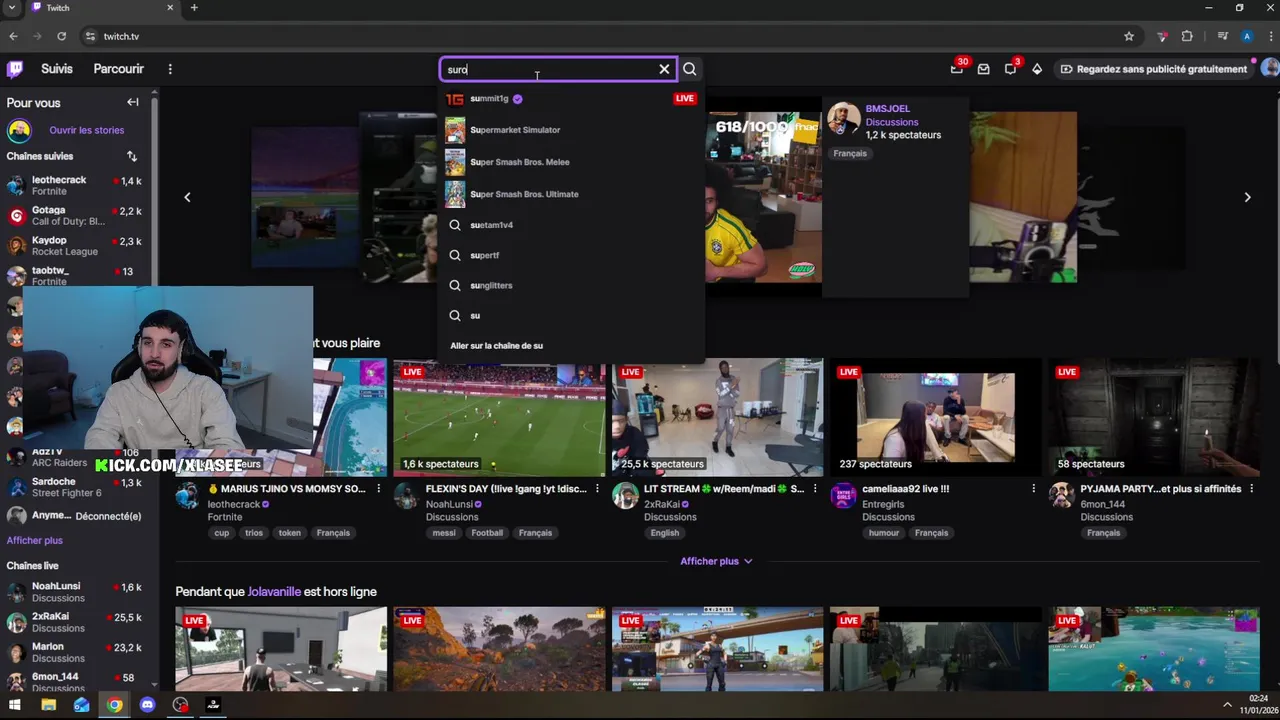Viewport: 1280px width, 720px height.
Task: Go to next carousel stream
Action: coord(1247,197)
